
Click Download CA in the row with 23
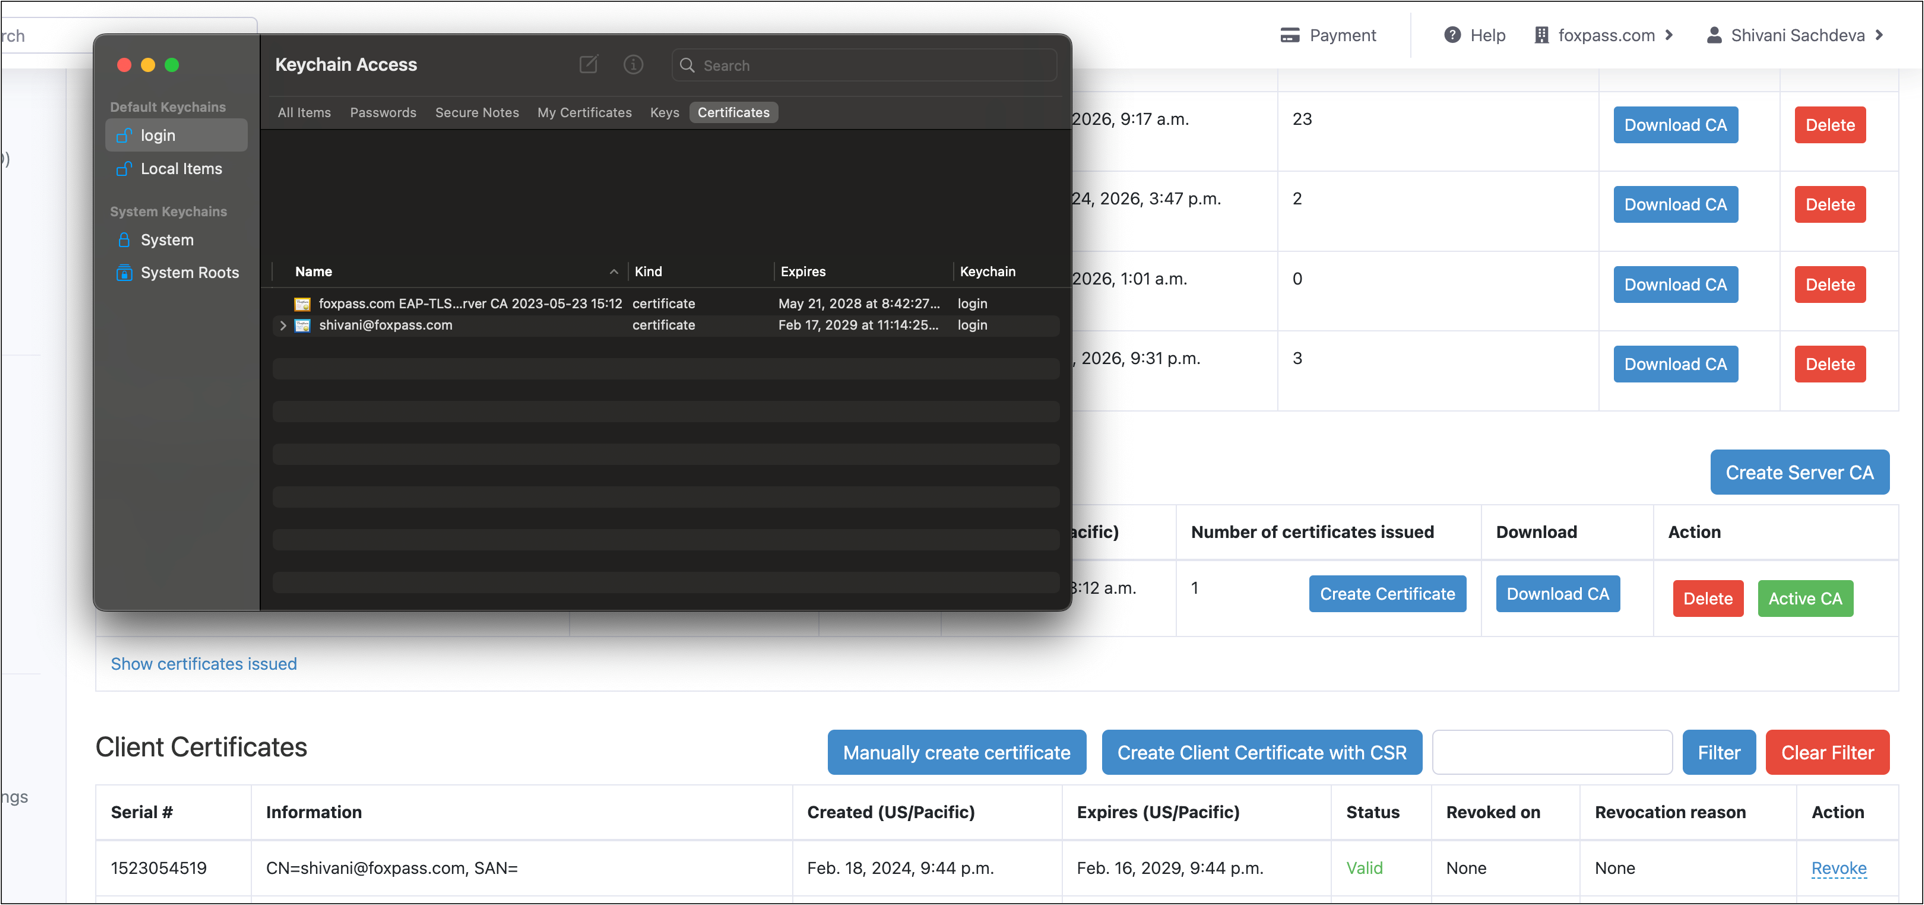[1675, 125]
